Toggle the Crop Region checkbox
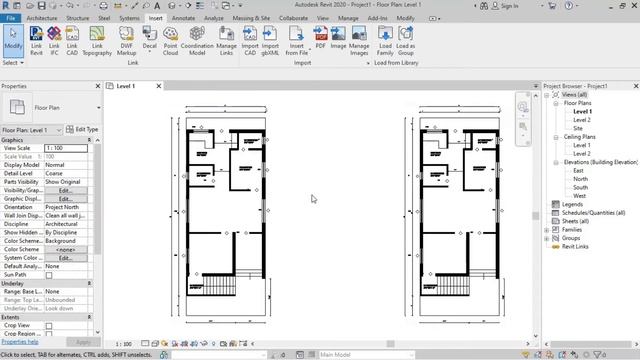Image resolution: width=640 pixels, height=360 pixels. [49, 334]
